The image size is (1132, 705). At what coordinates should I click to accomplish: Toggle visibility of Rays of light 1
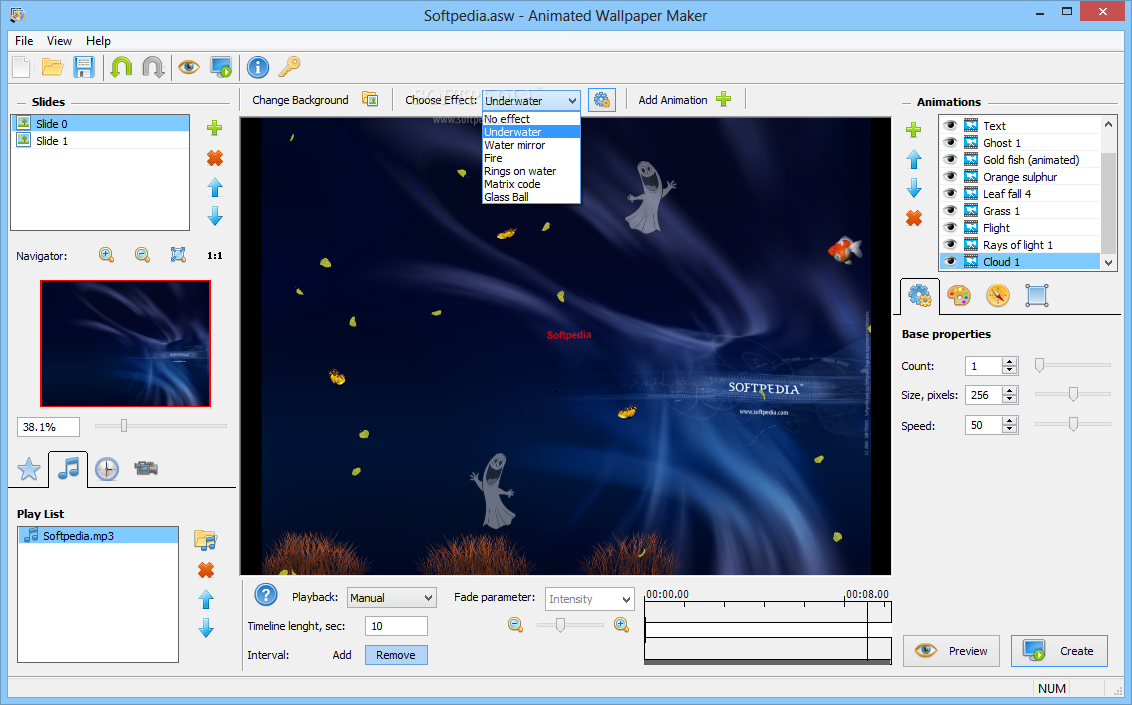pyautogui.click(x=949, y=244)
